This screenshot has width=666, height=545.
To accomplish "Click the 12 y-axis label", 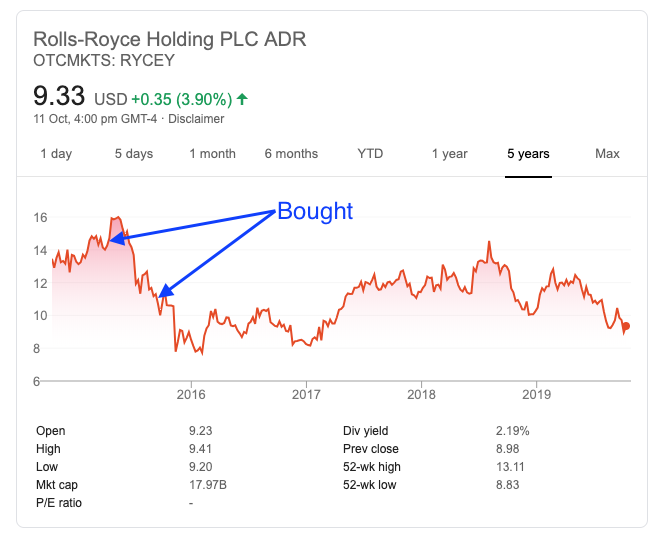I will pos(40,283).
